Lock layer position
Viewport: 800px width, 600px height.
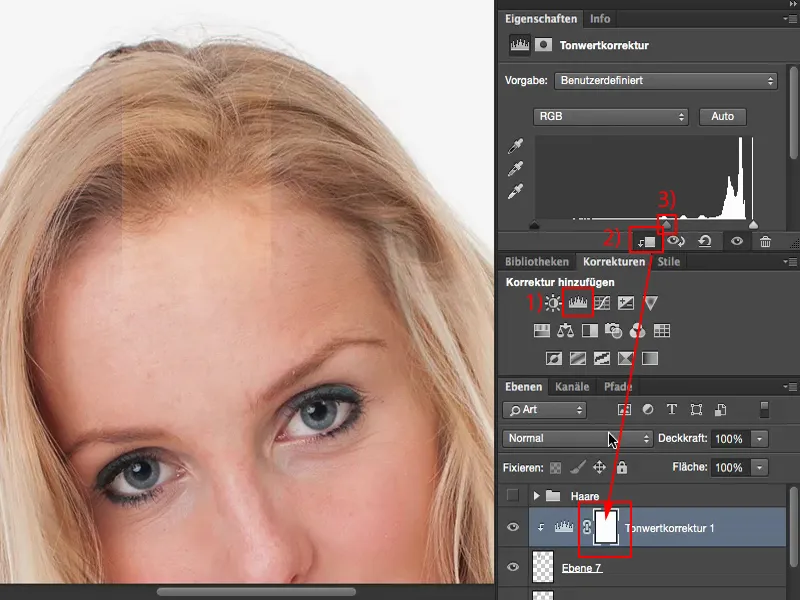click(x=599, y=467)
